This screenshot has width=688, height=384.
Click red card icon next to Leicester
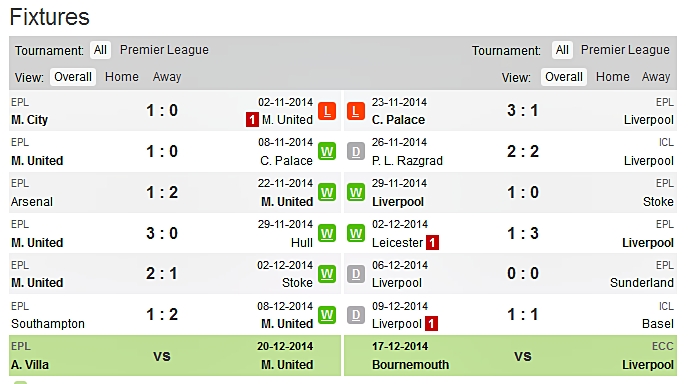click(x=432, y=243)
